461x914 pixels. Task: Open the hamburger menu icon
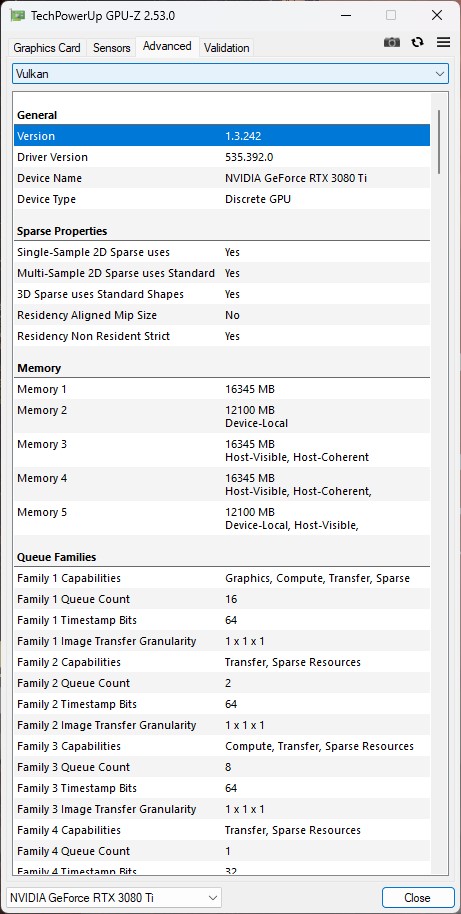[x=444, y=42]
